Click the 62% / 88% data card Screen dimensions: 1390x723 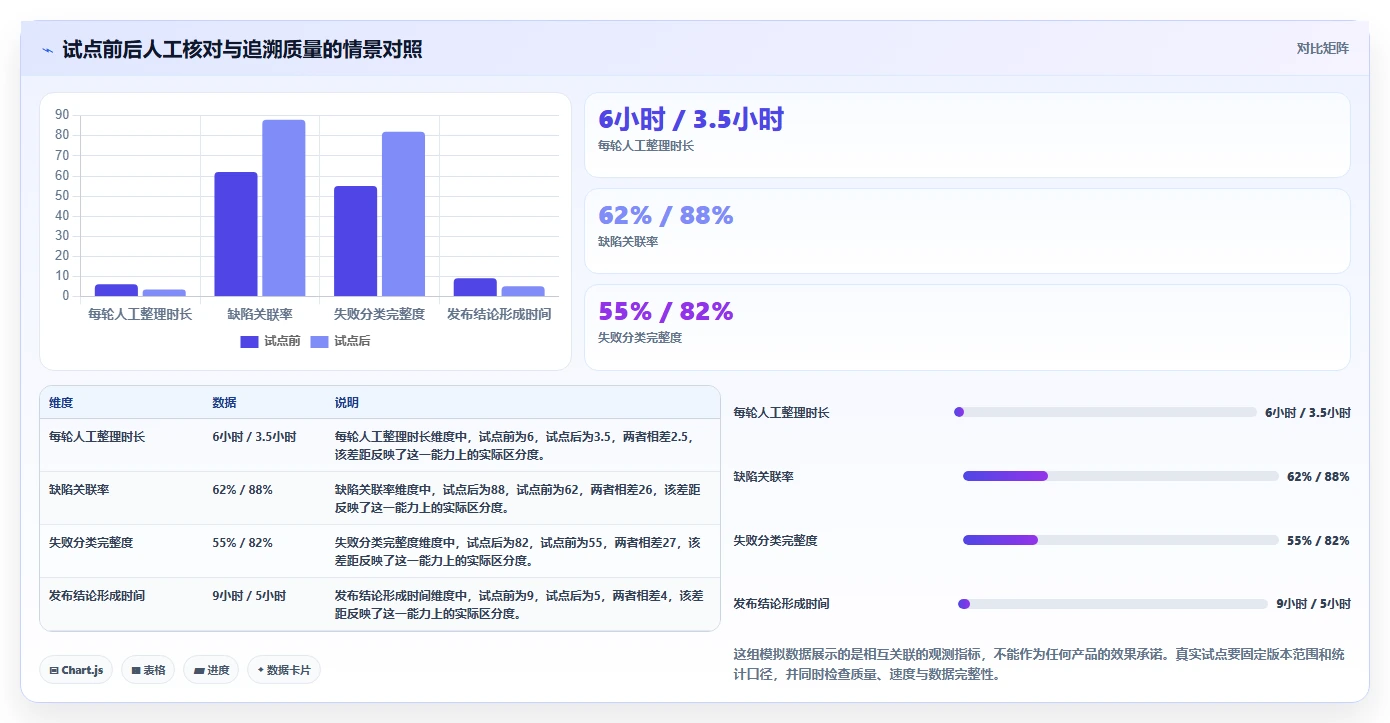click(967, 231)
